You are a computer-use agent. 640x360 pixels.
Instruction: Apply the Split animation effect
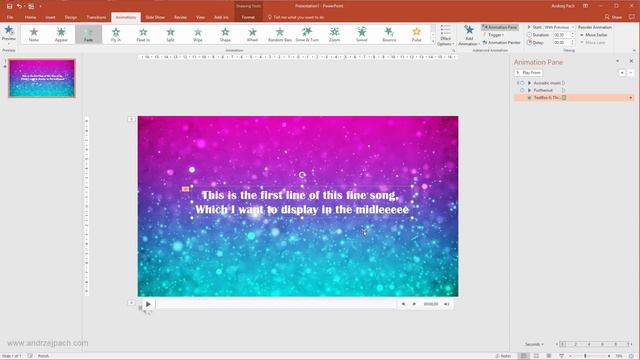(x=171, y=34)
